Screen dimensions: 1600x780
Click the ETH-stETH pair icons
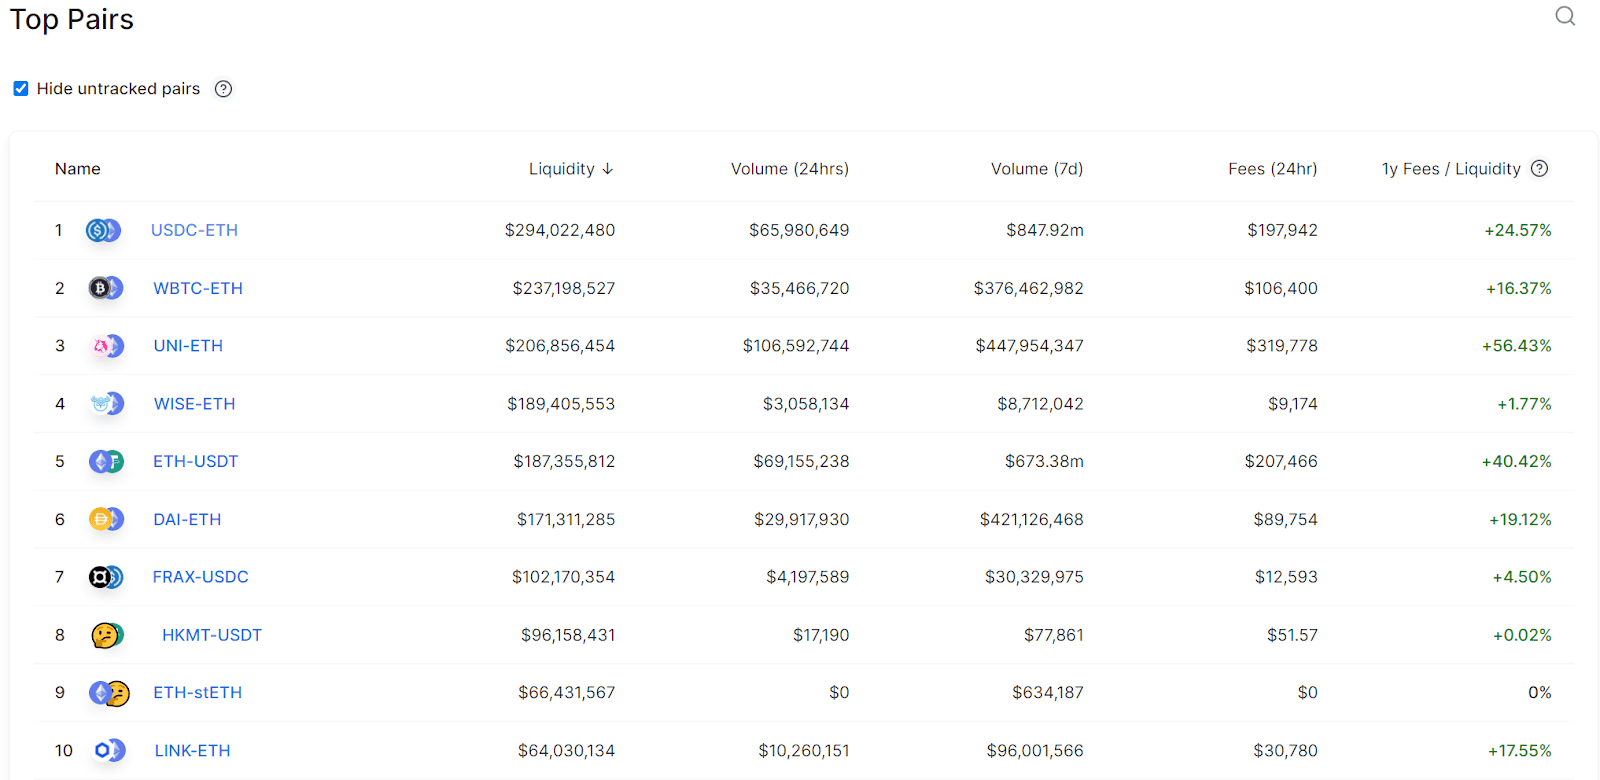(x=107, y=691)
